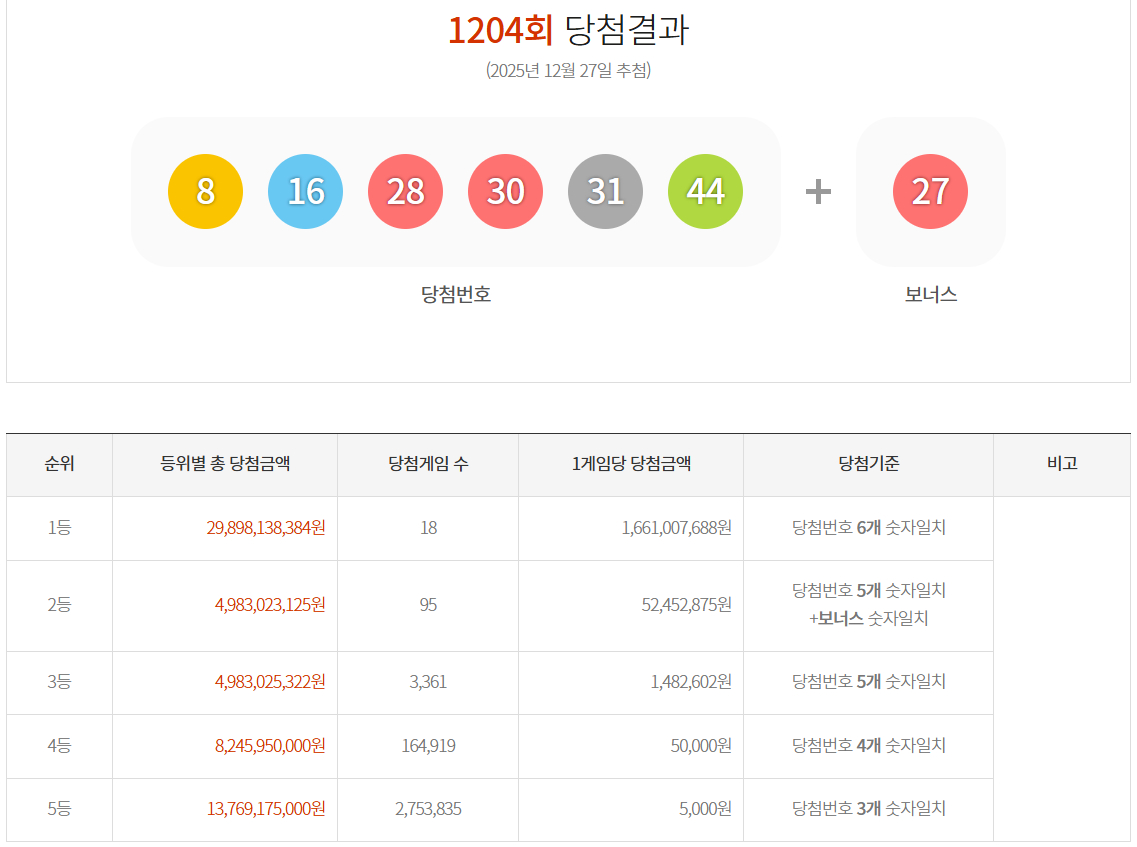Select the bonus number 27 ball
The image size is (1137, 847).
coord(930,191)
